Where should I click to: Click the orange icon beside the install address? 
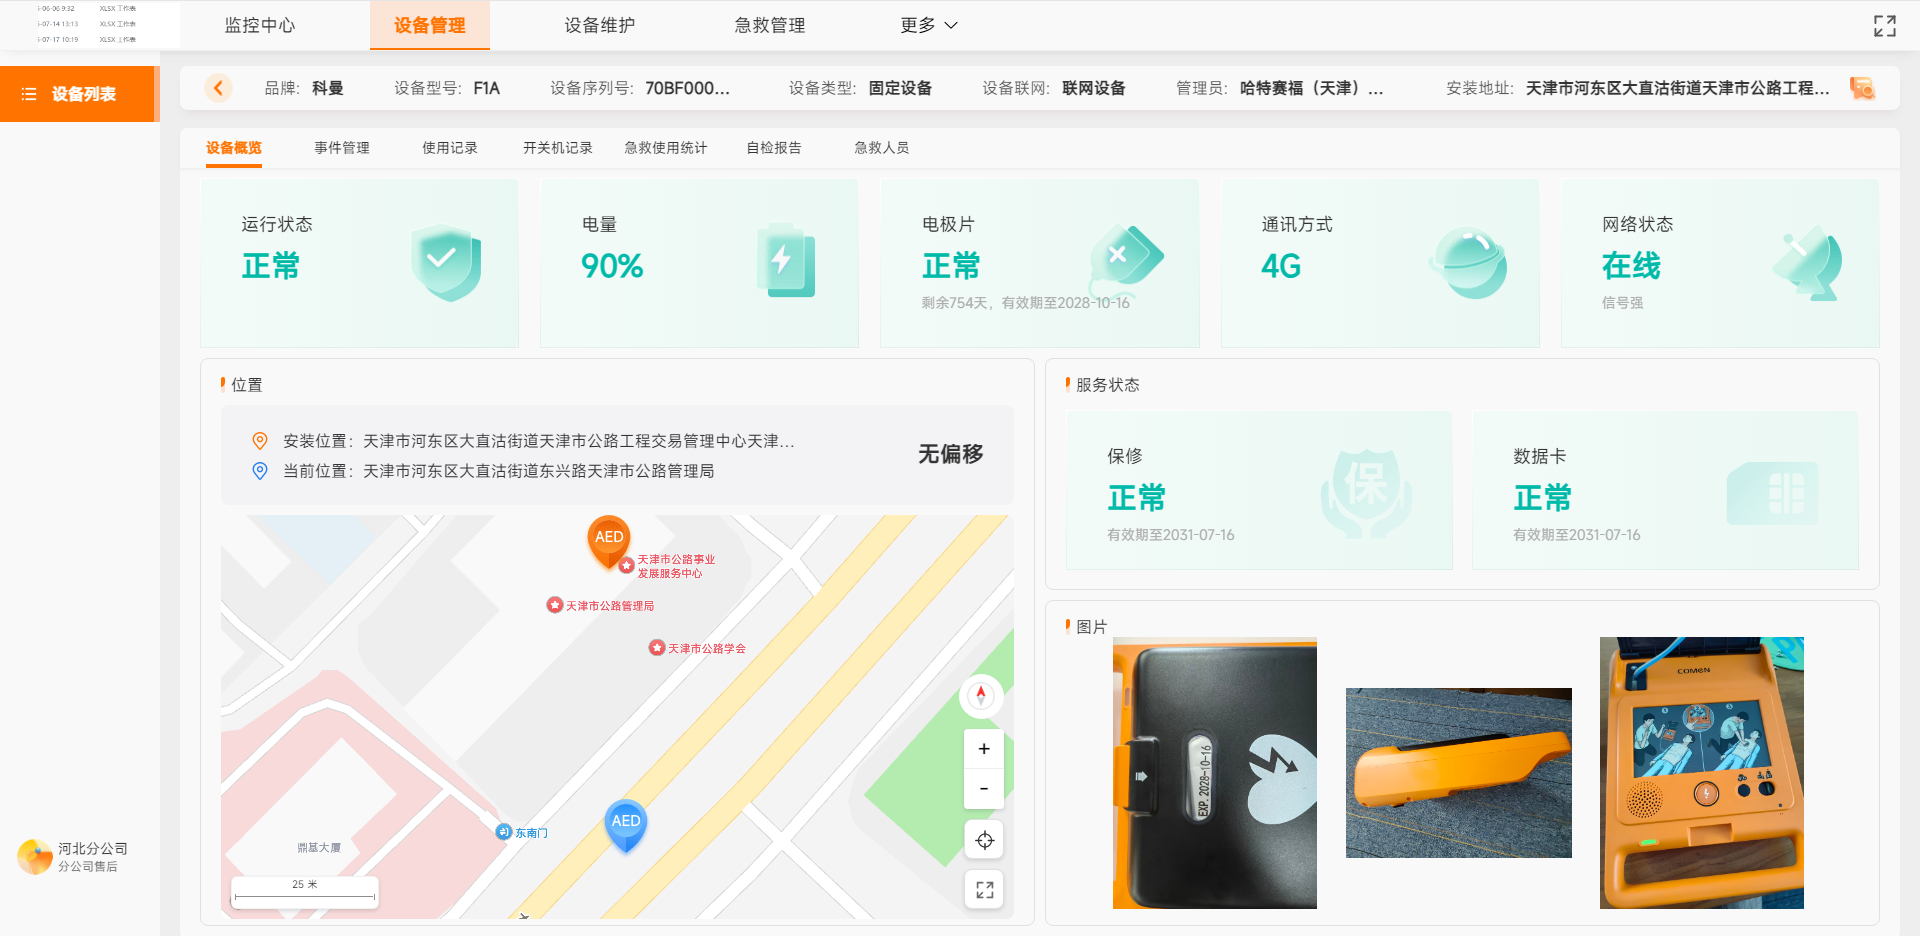tap(1862, 89)
